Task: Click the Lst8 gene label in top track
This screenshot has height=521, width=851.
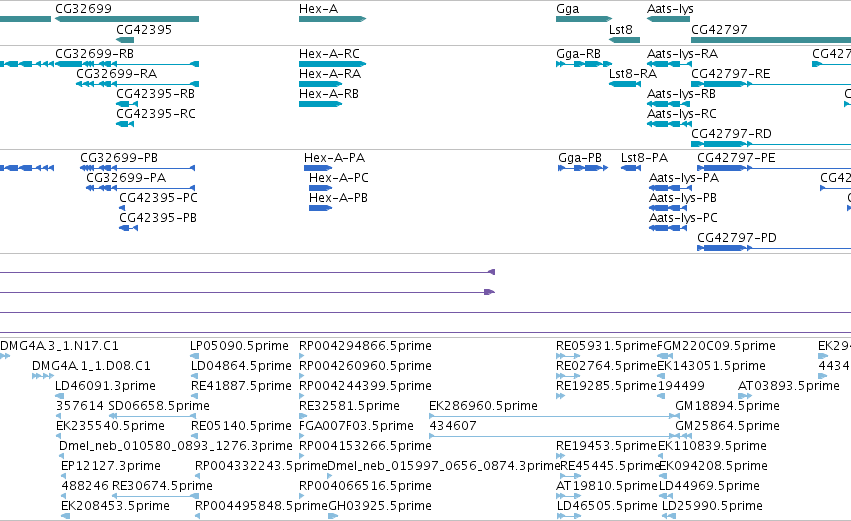Action: [x=621, y=29]
